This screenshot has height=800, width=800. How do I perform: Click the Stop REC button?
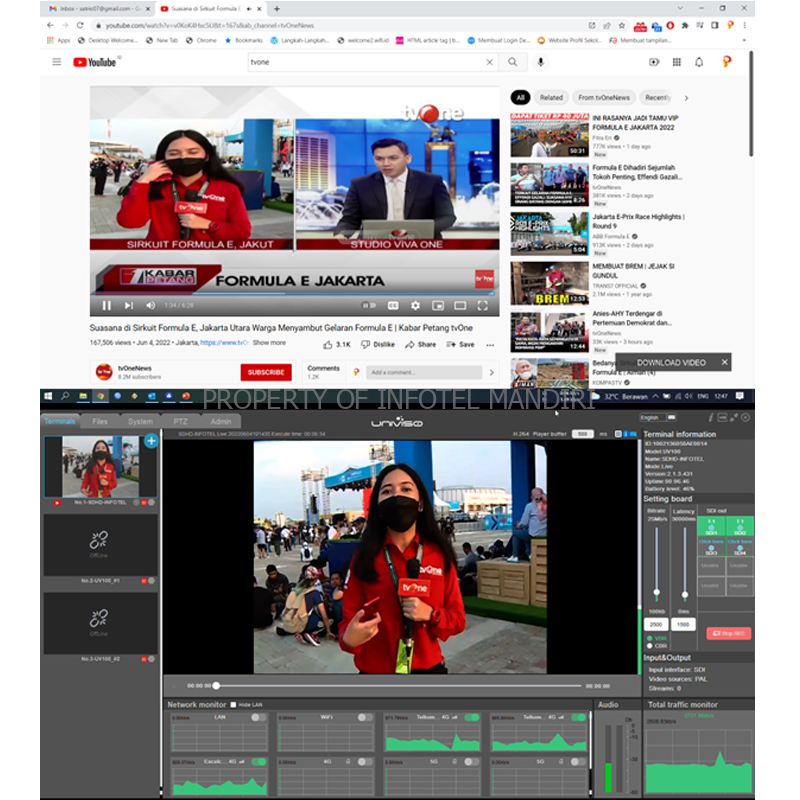coord(729,633)
